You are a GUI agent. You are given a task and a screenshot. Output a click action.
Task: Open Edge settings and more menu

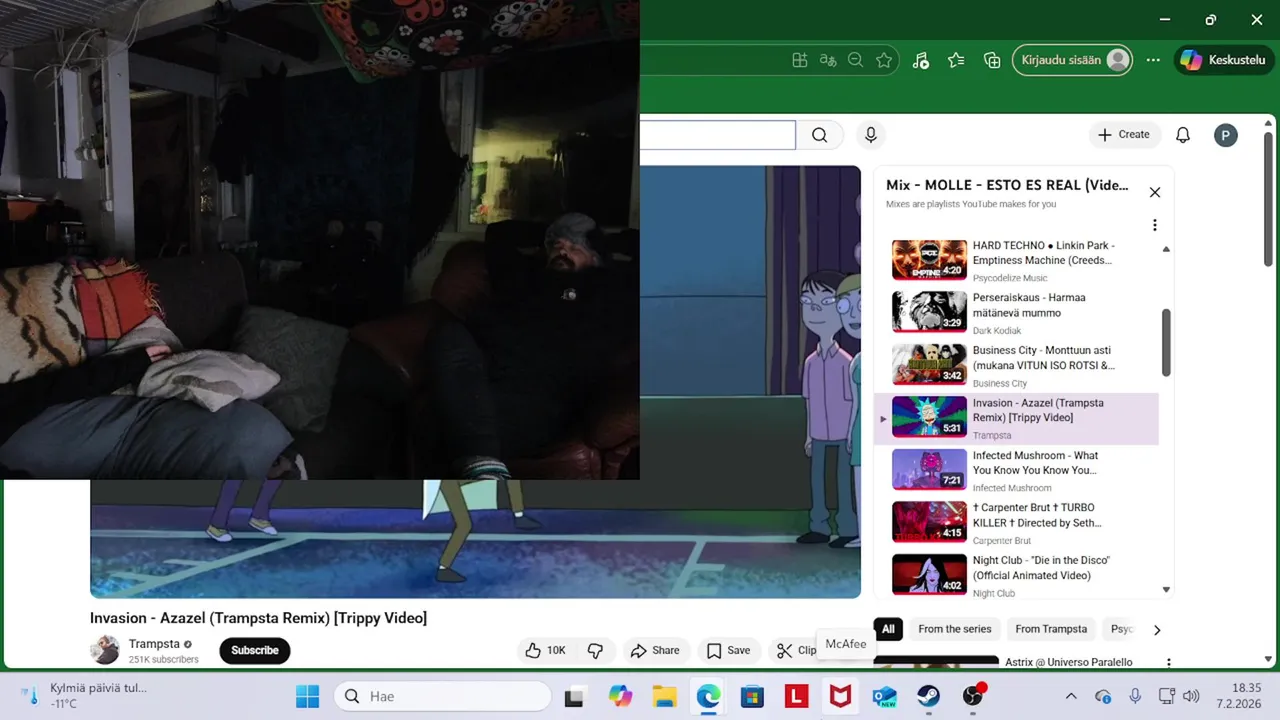click(1153, 60)
